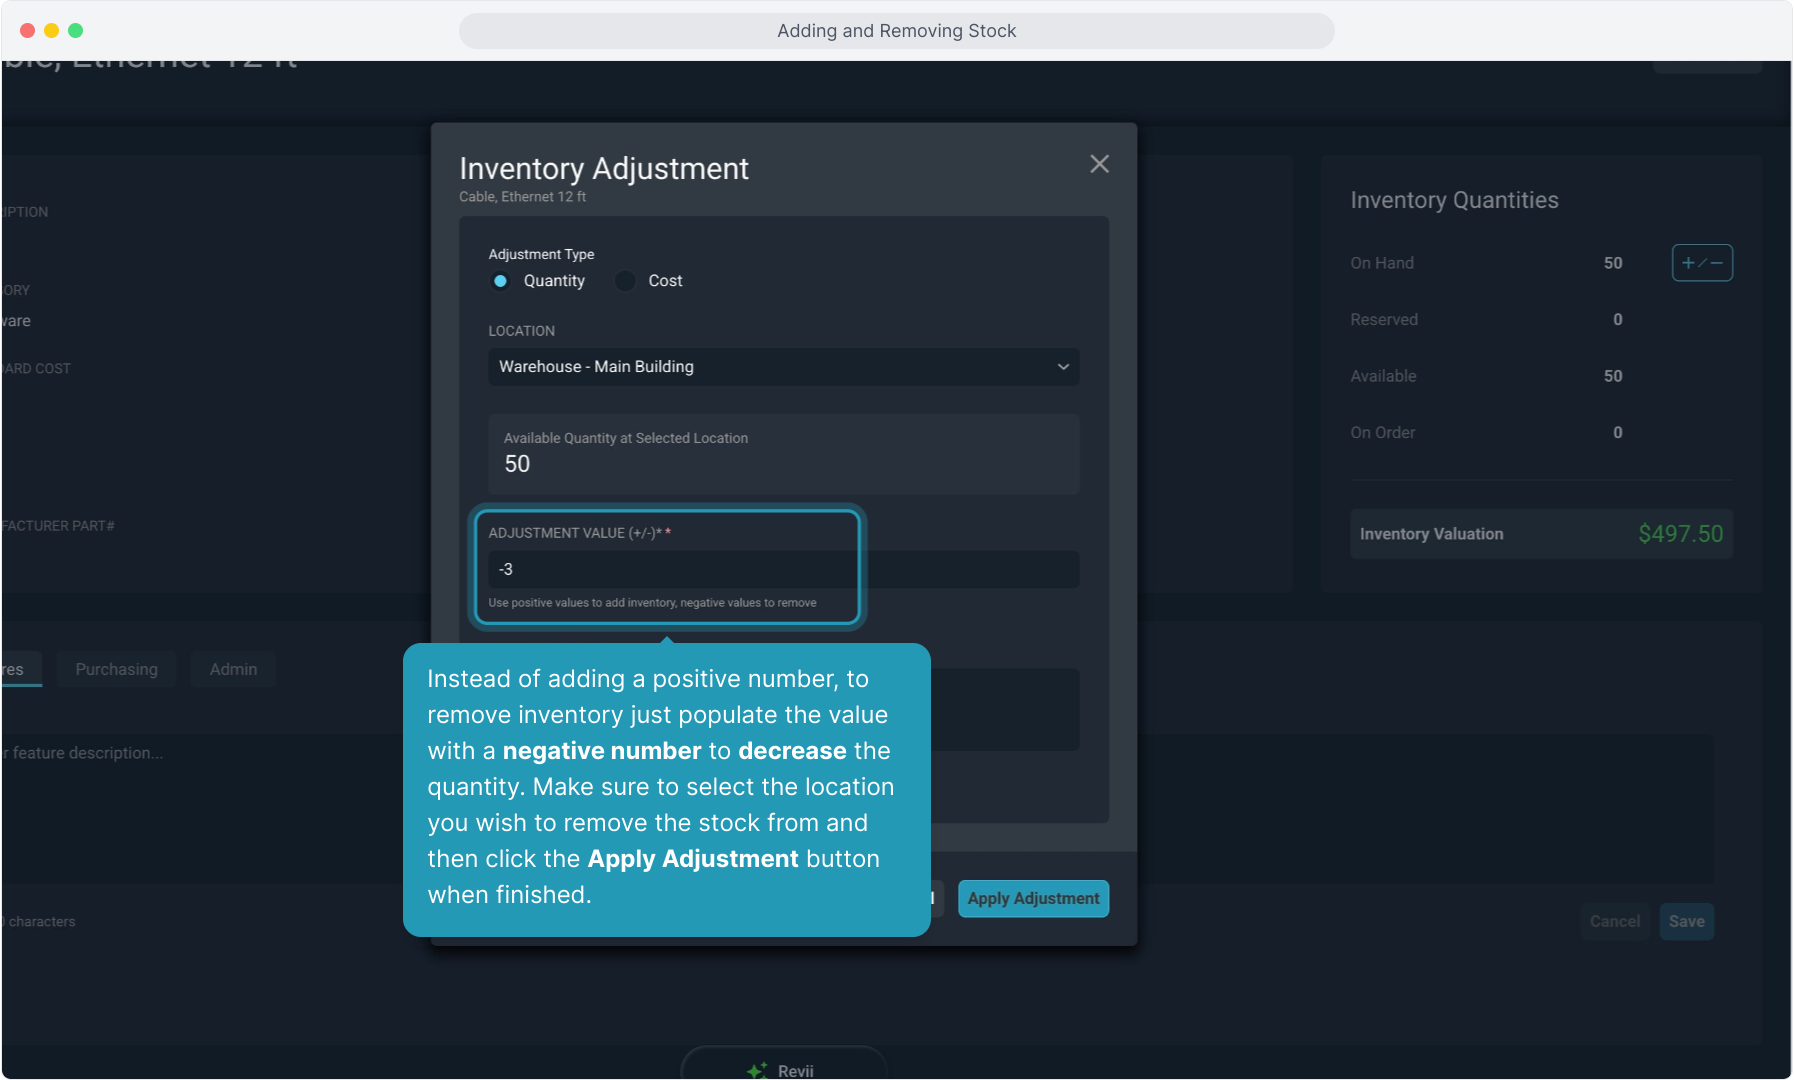
Task: Click the red macOS close button
Action: coord(27,31)
